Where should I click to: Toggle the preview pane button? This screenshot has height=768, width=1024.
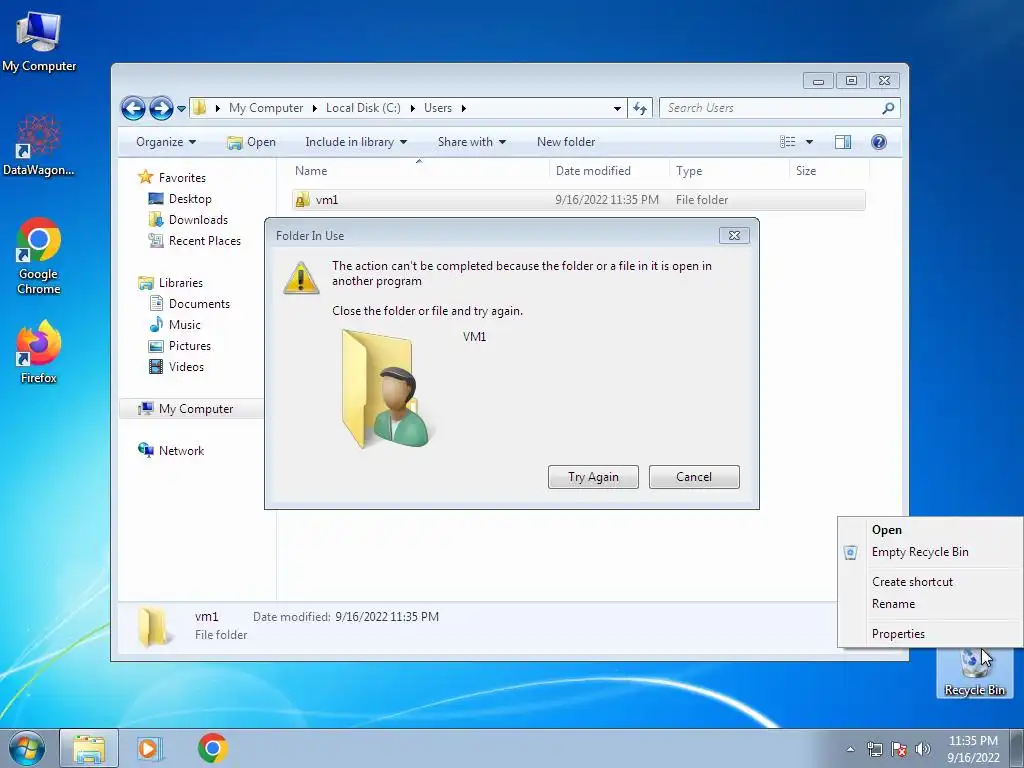(x=842, y=142)
